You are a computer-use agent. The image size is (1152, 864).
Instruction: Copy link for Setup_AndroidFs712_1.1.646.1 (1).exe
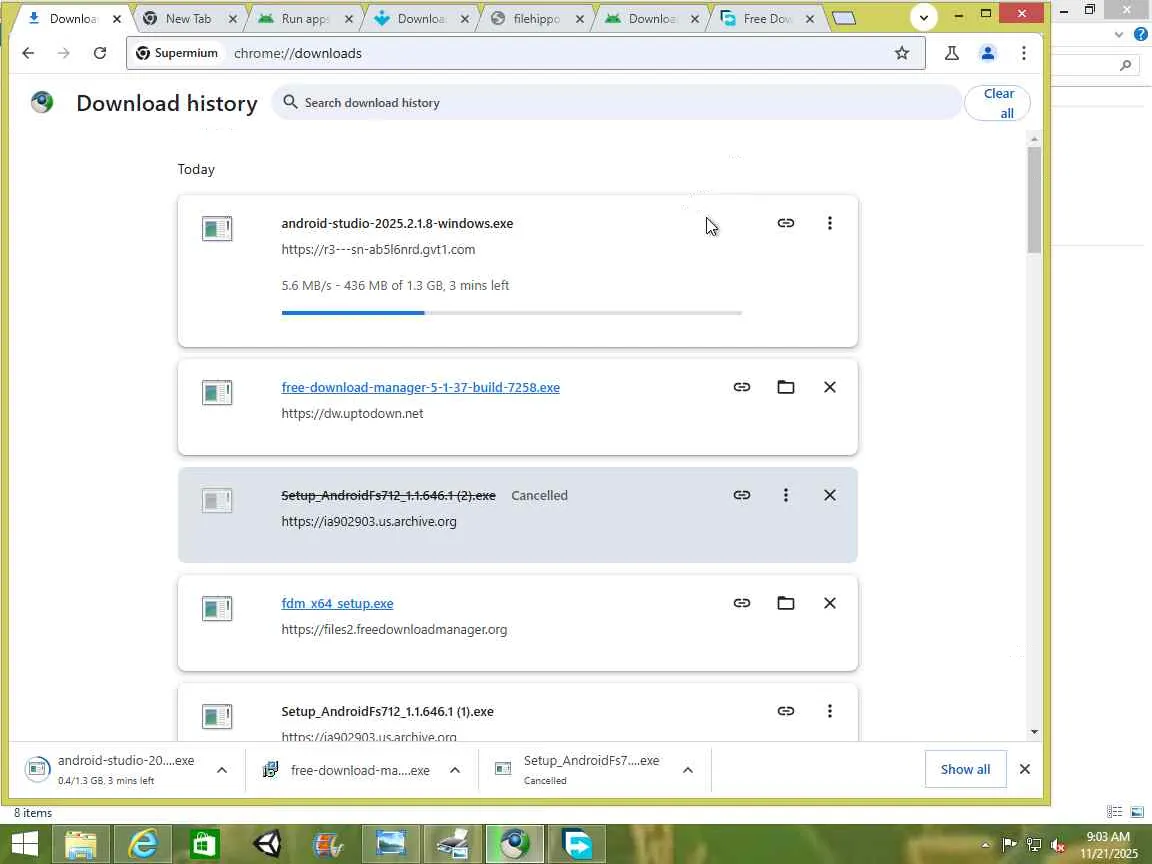click(785, 710)
